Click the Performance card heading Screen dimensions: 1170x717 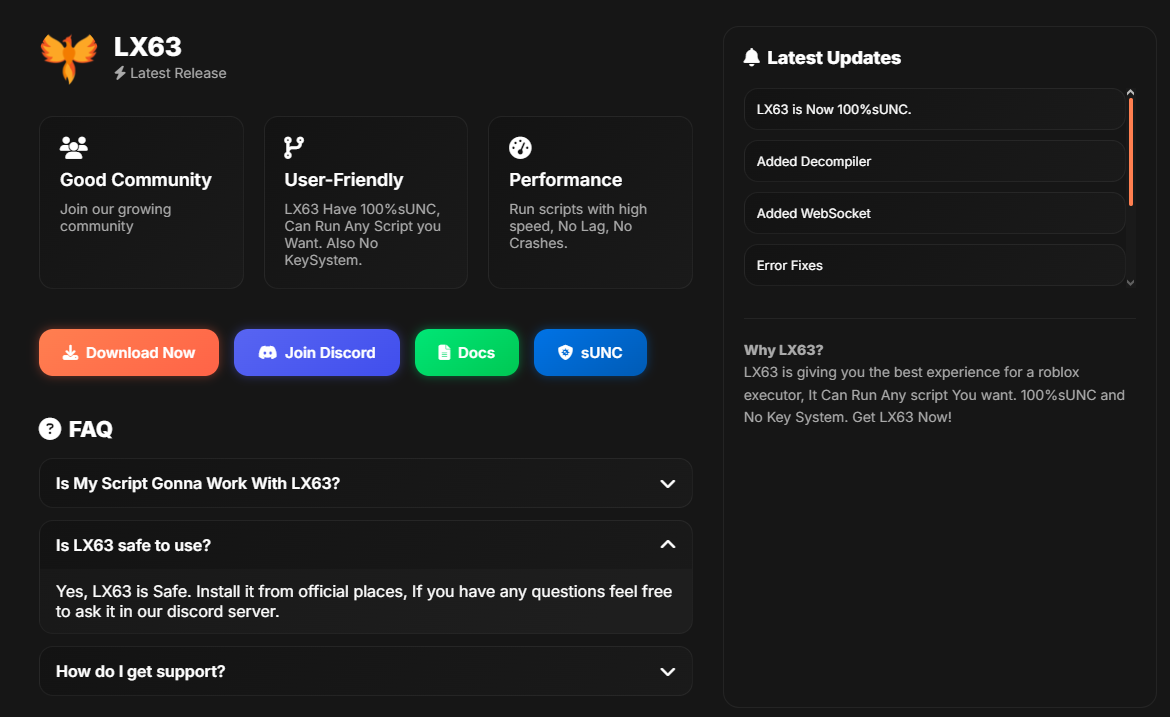point(566,180)
